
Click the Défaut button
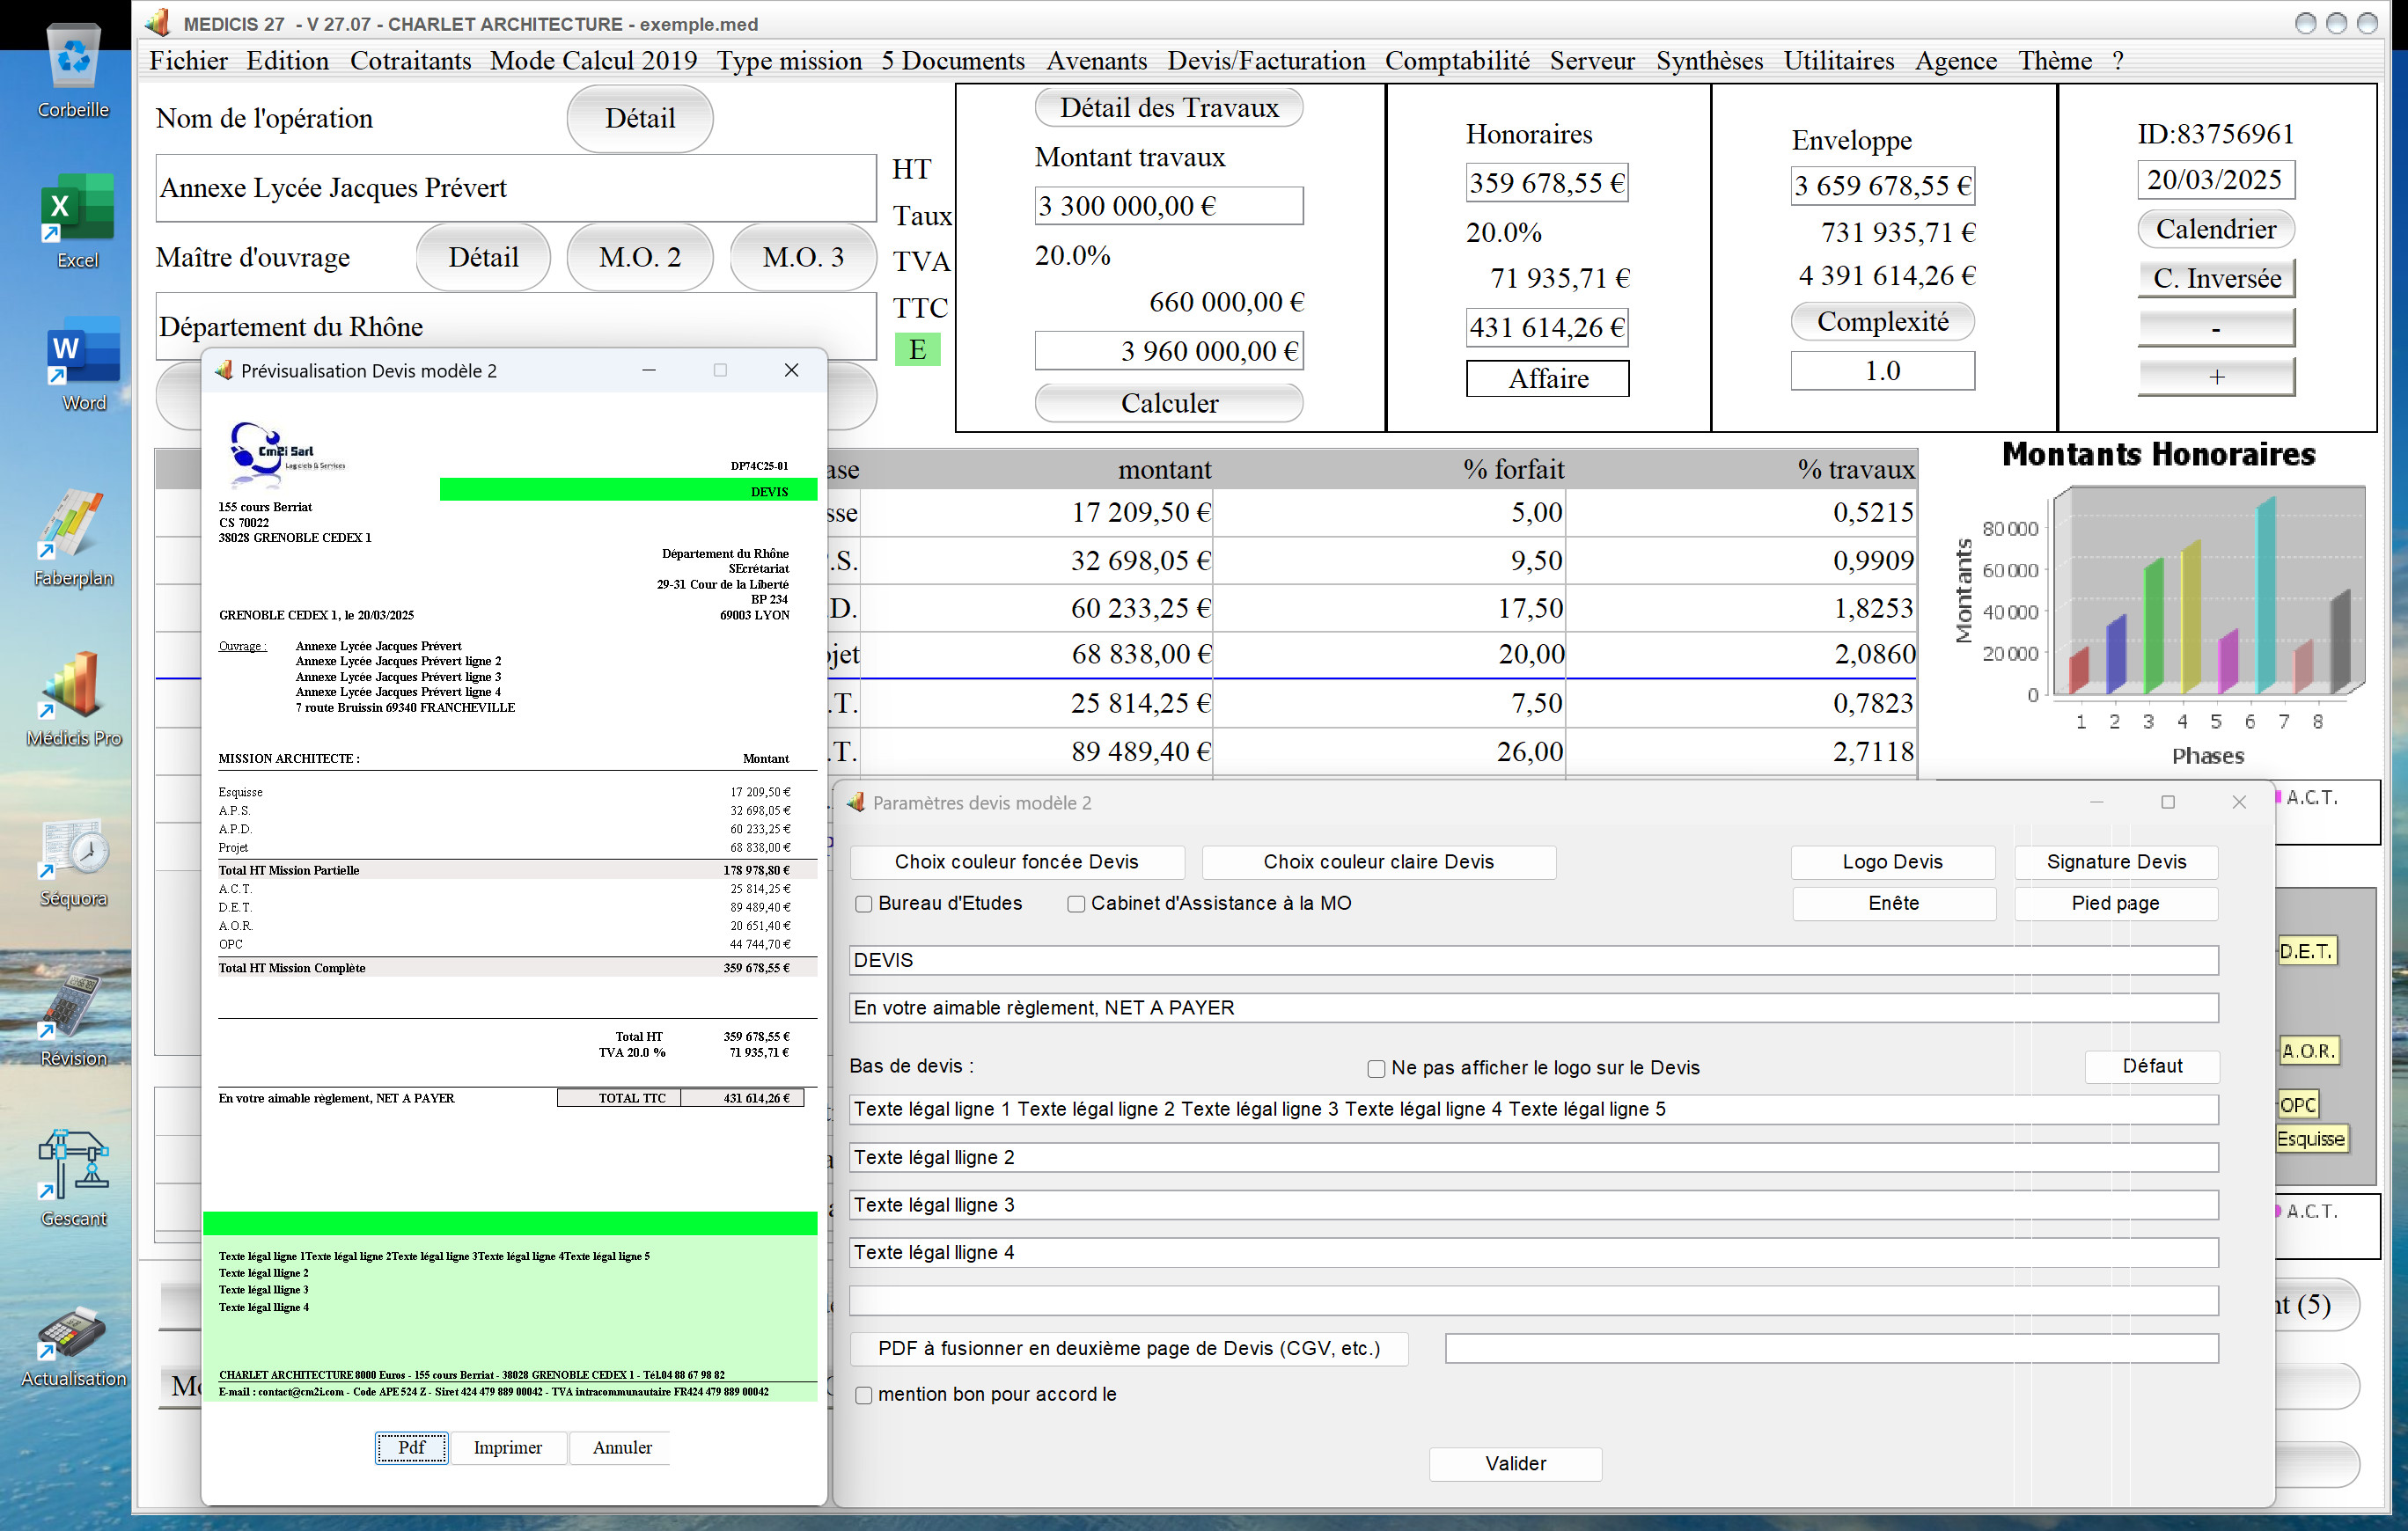click(x=2152, y=1066)
